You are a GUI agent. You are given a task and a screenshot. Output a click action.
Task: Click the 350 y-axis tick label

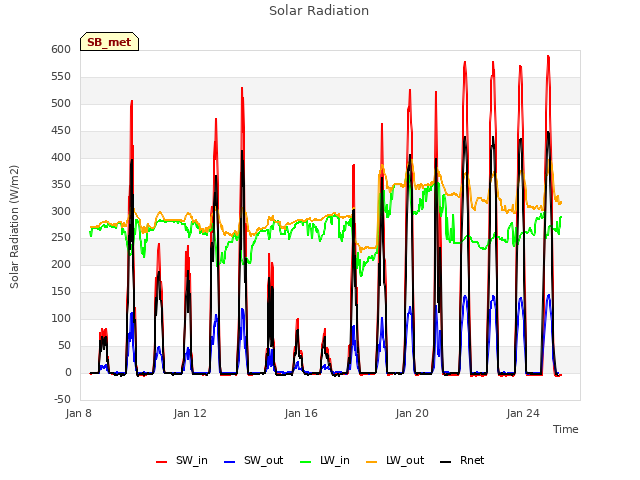61,184
